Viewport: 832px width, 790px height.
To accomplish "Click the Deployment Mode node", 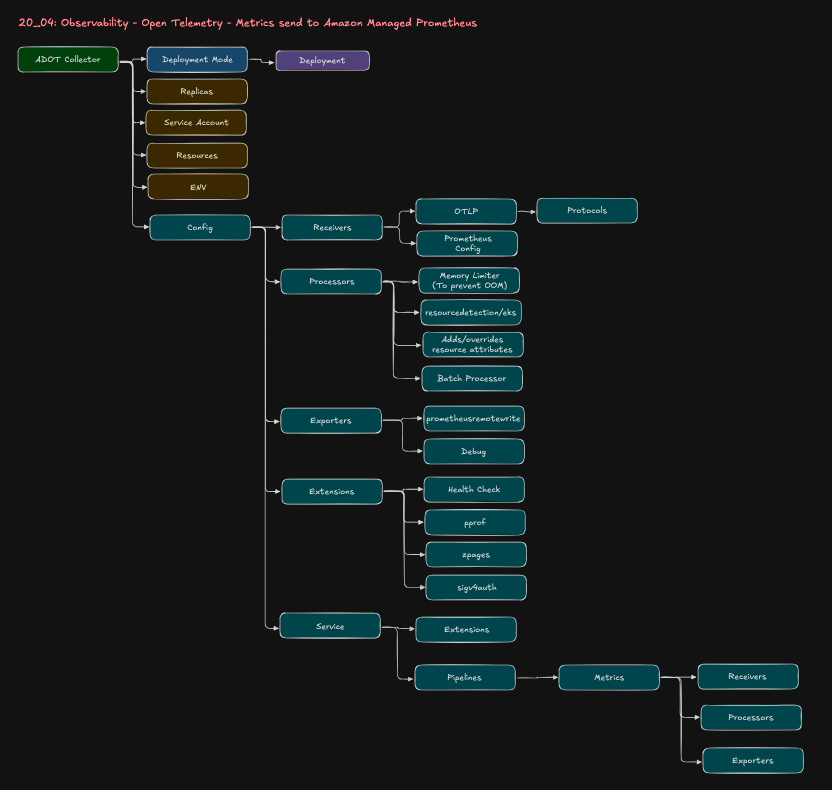I will pyautogui.click(x=197, y=59).
